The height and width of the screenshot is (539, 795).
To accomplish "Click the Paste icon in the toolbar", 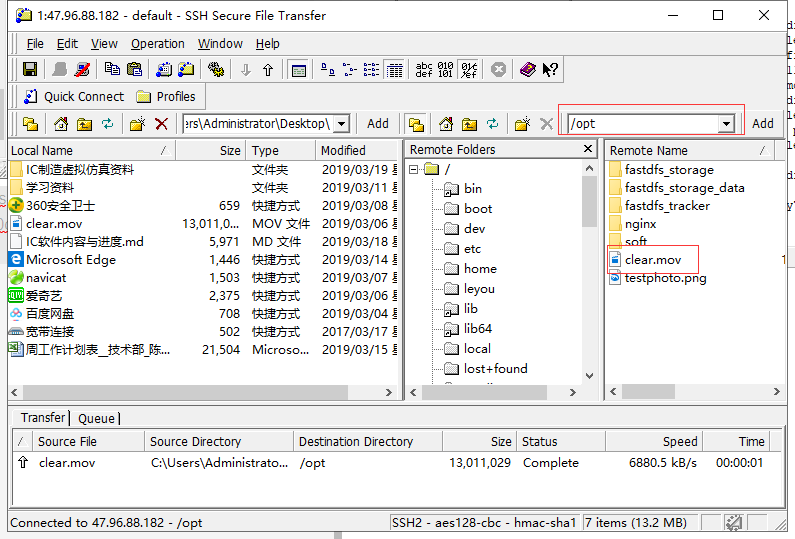I will (134, 69).
